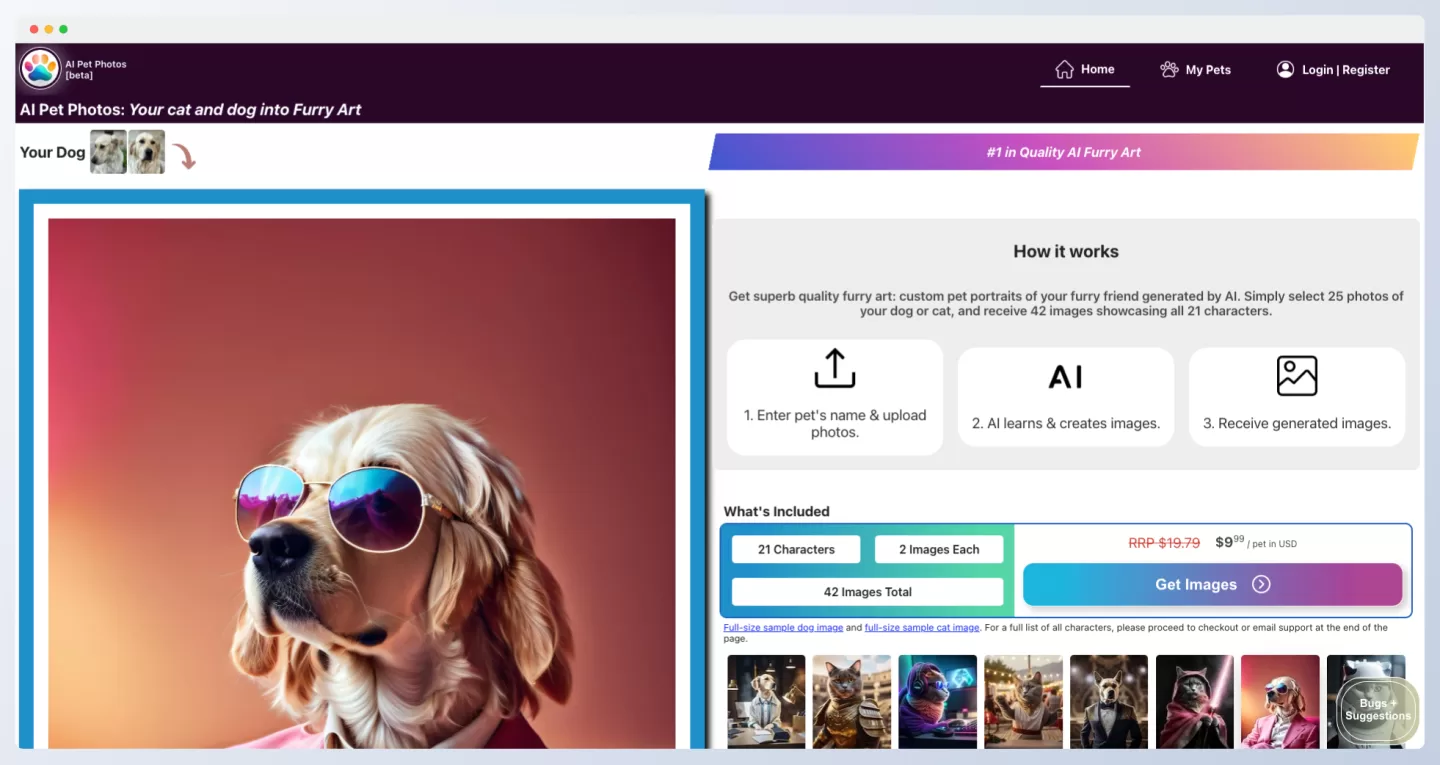
Task: Open the dog in tuxedo thumbnail
Action: [1109, 701]
